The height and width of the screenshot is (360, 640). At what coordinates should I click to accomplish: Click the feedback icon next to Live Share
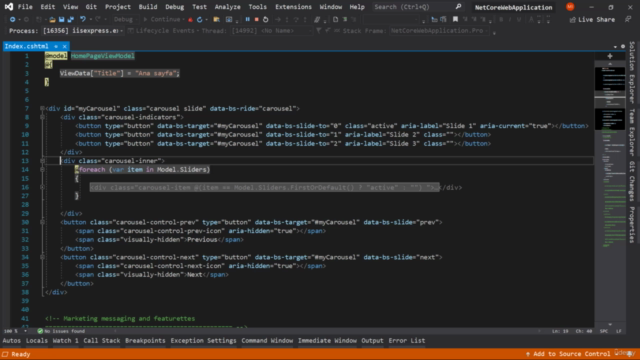[x=628, y=19]
